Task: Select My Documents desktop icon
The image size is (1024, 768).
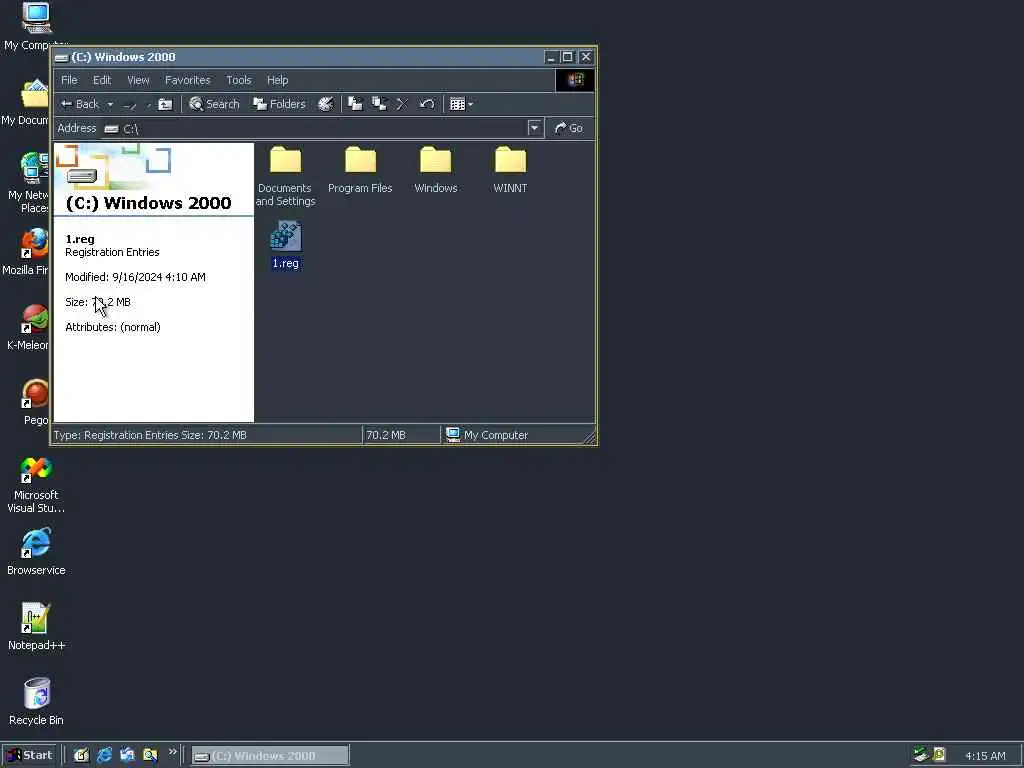Action: pos(26,102)
